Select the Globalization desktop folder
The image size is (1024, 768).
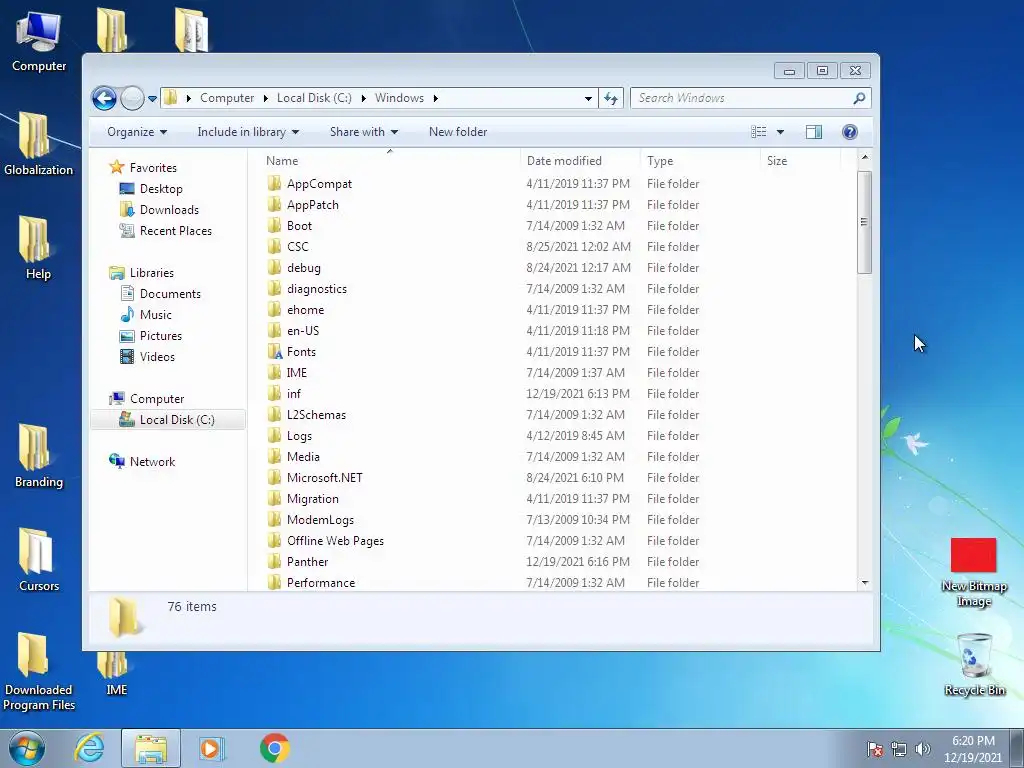tap(39, 144)
